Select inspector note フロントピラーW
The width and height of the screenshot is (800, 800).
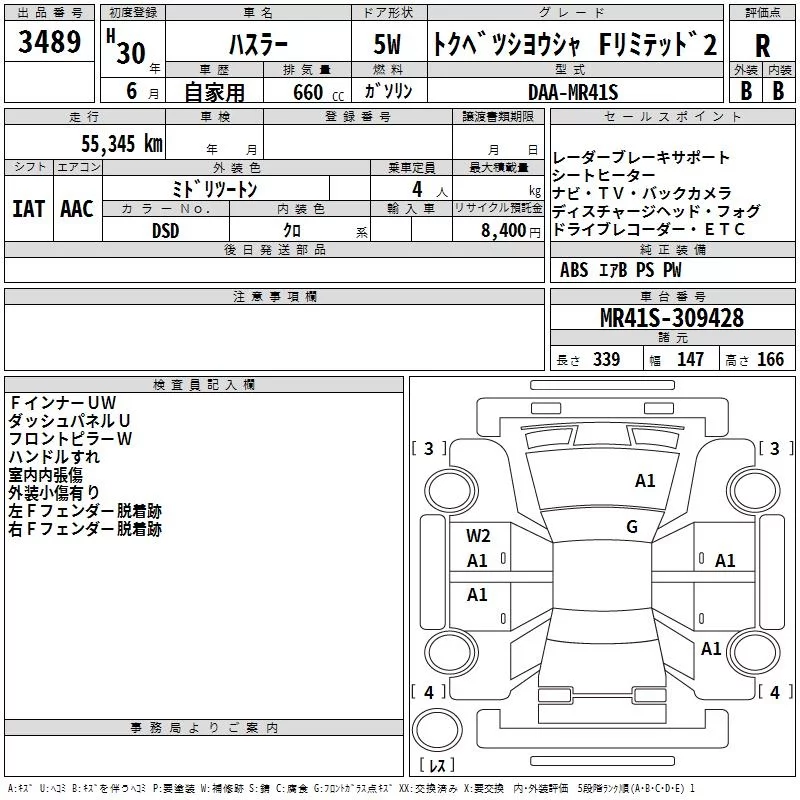pos(70,438)
